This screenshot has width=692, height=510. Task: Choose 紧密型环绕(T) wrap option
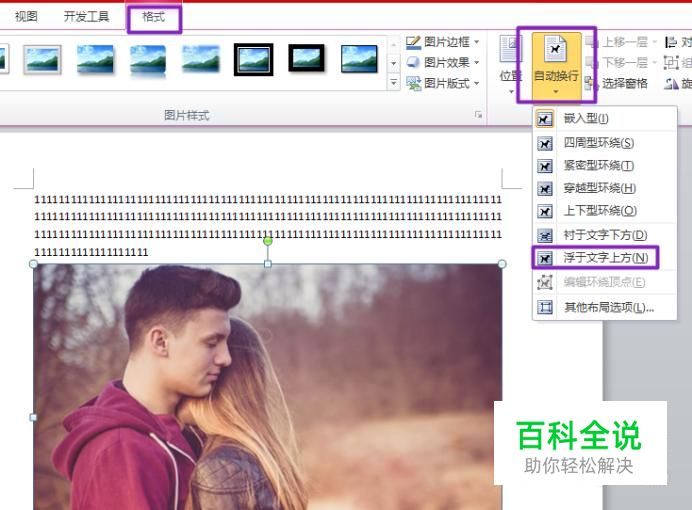(605, 166)
